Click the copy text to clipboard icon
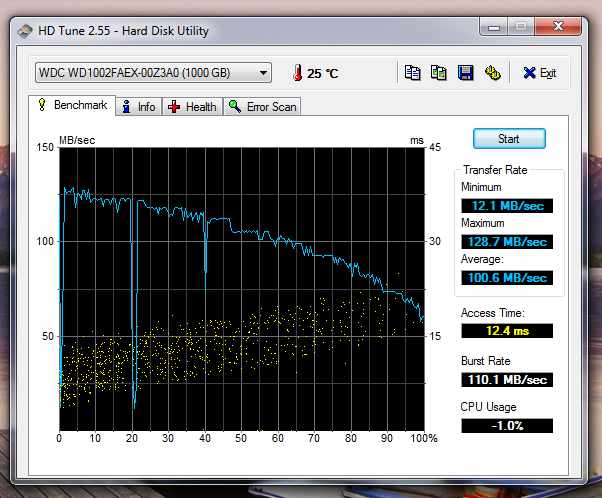 [413, 73]
